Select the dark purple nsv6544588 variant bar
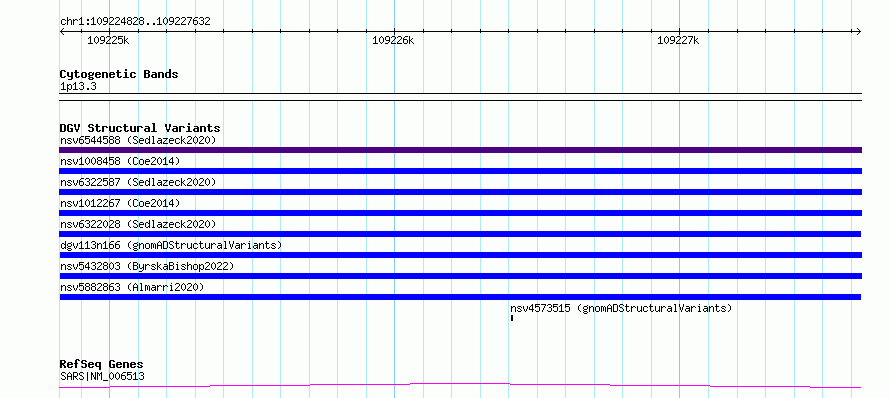Viewport: 890px width, 398px height. tap(460, 150)
